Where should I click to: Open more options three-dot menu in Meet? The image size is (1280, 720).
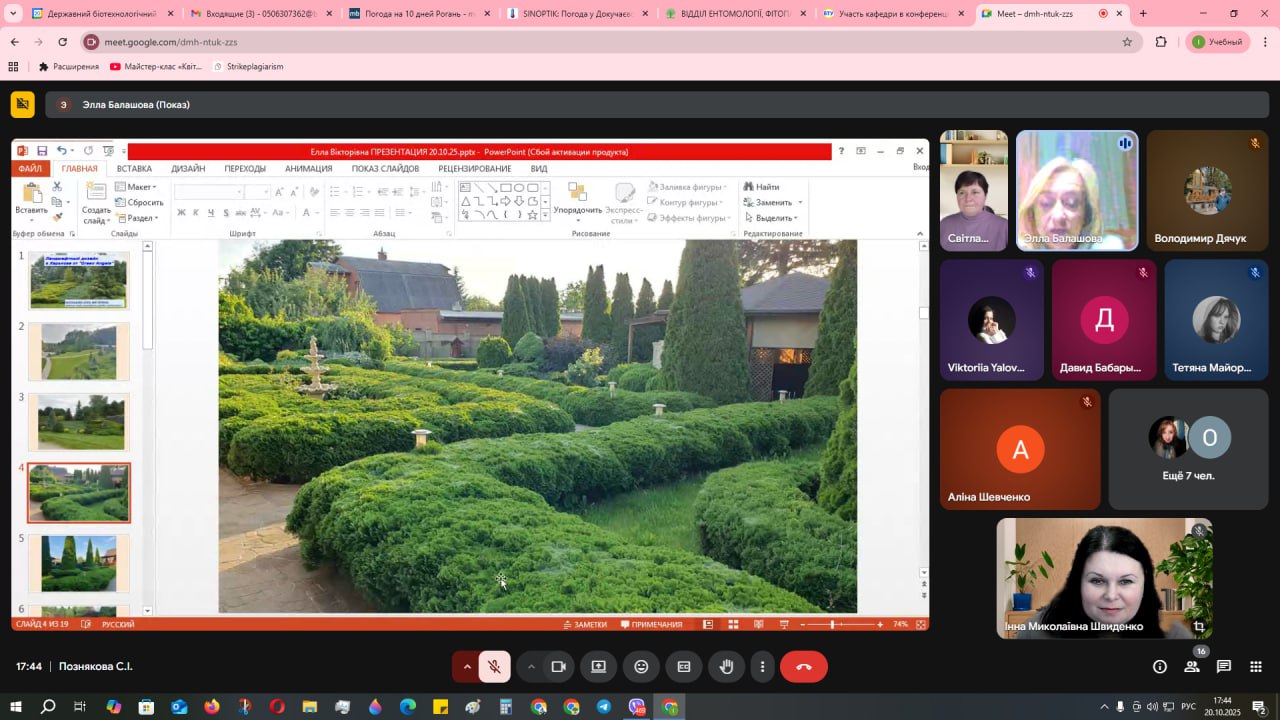[763, 667]
